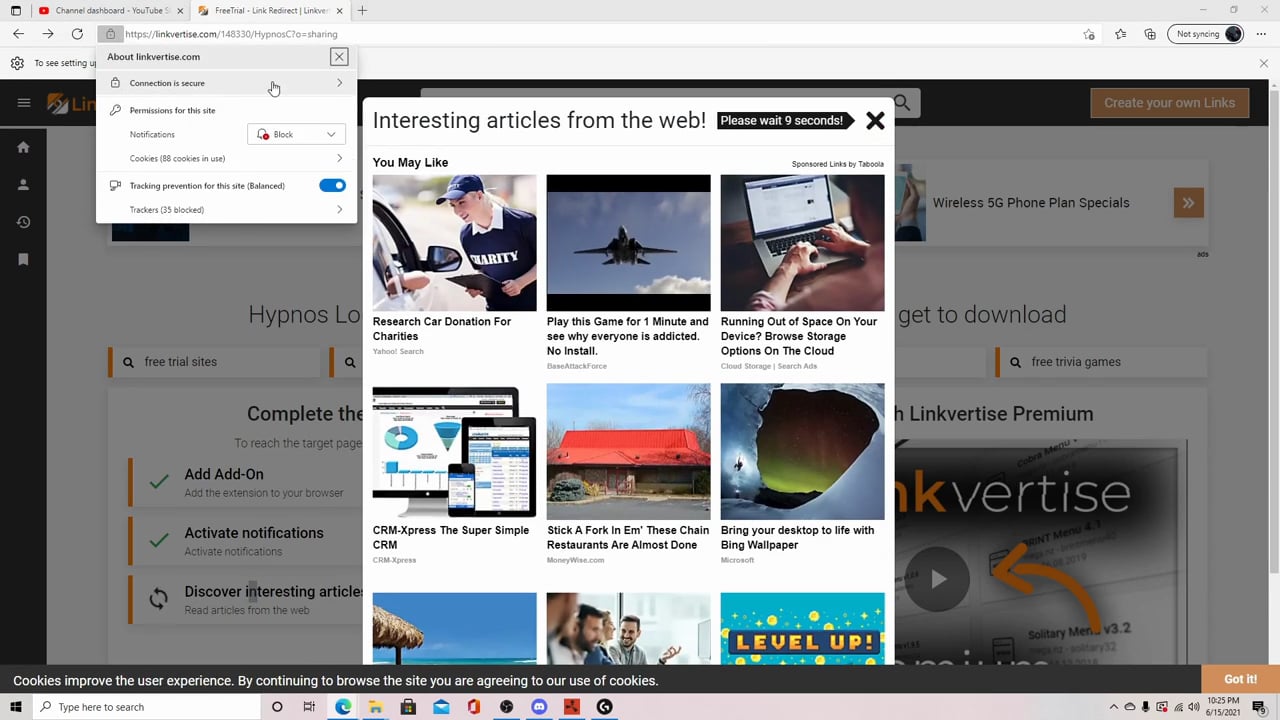Open the fighter jet game ad thumbnail

click(628, 243)
